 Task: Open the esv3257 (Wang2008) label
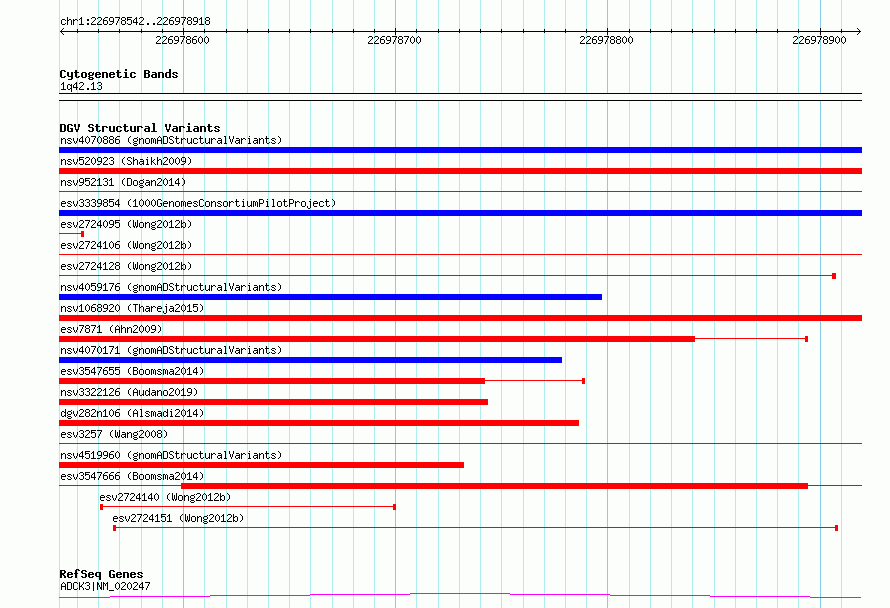point(114,434)
